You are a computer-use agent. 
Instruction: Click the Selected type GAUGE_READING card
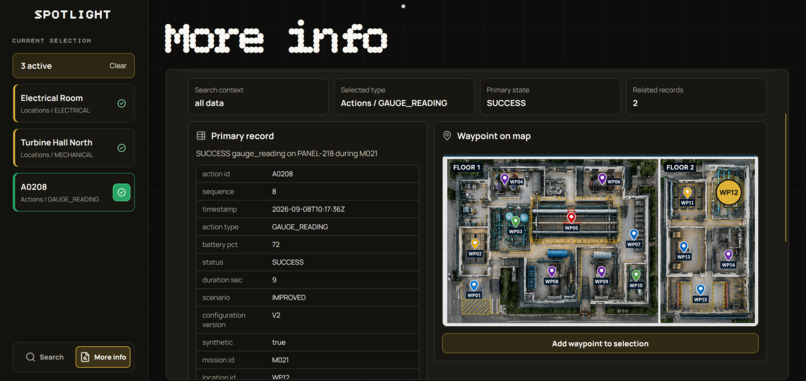click(x=404, y=97)
